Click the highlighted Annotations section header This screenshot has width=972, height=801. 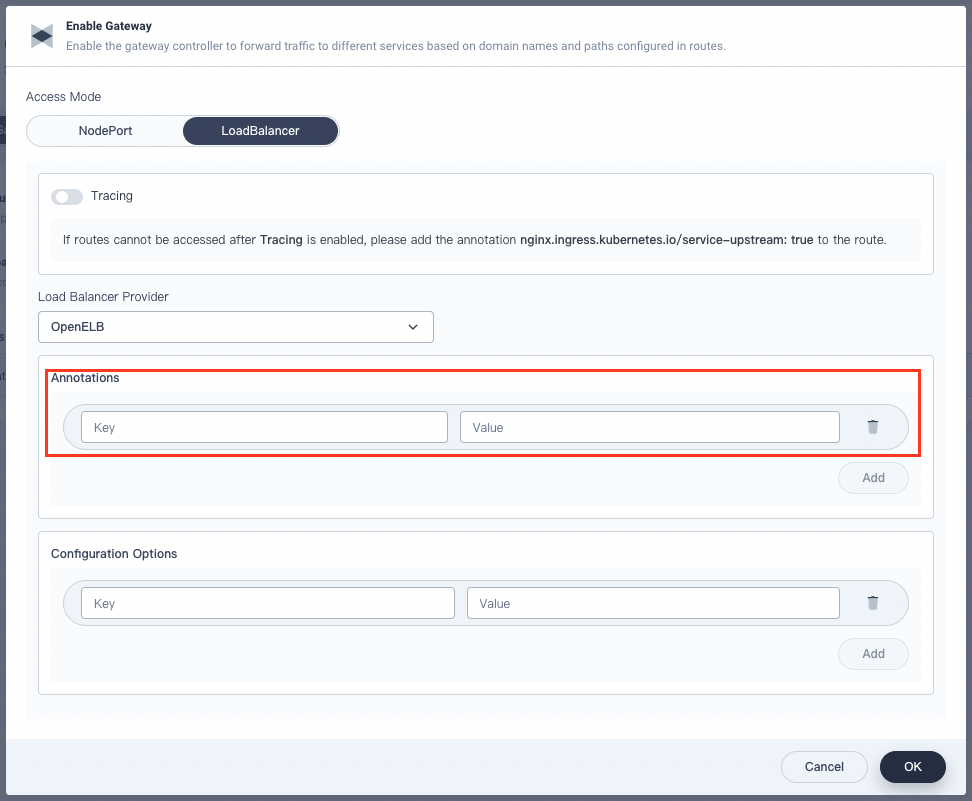(x=85, y=378)
